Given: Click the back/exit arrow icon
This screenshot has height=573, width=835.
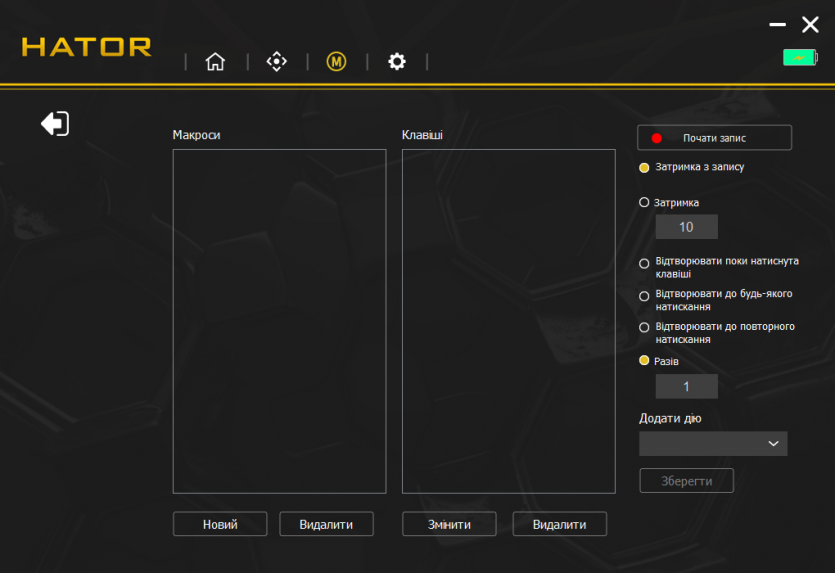Looking at the screenshot, I should click(55, 124).
